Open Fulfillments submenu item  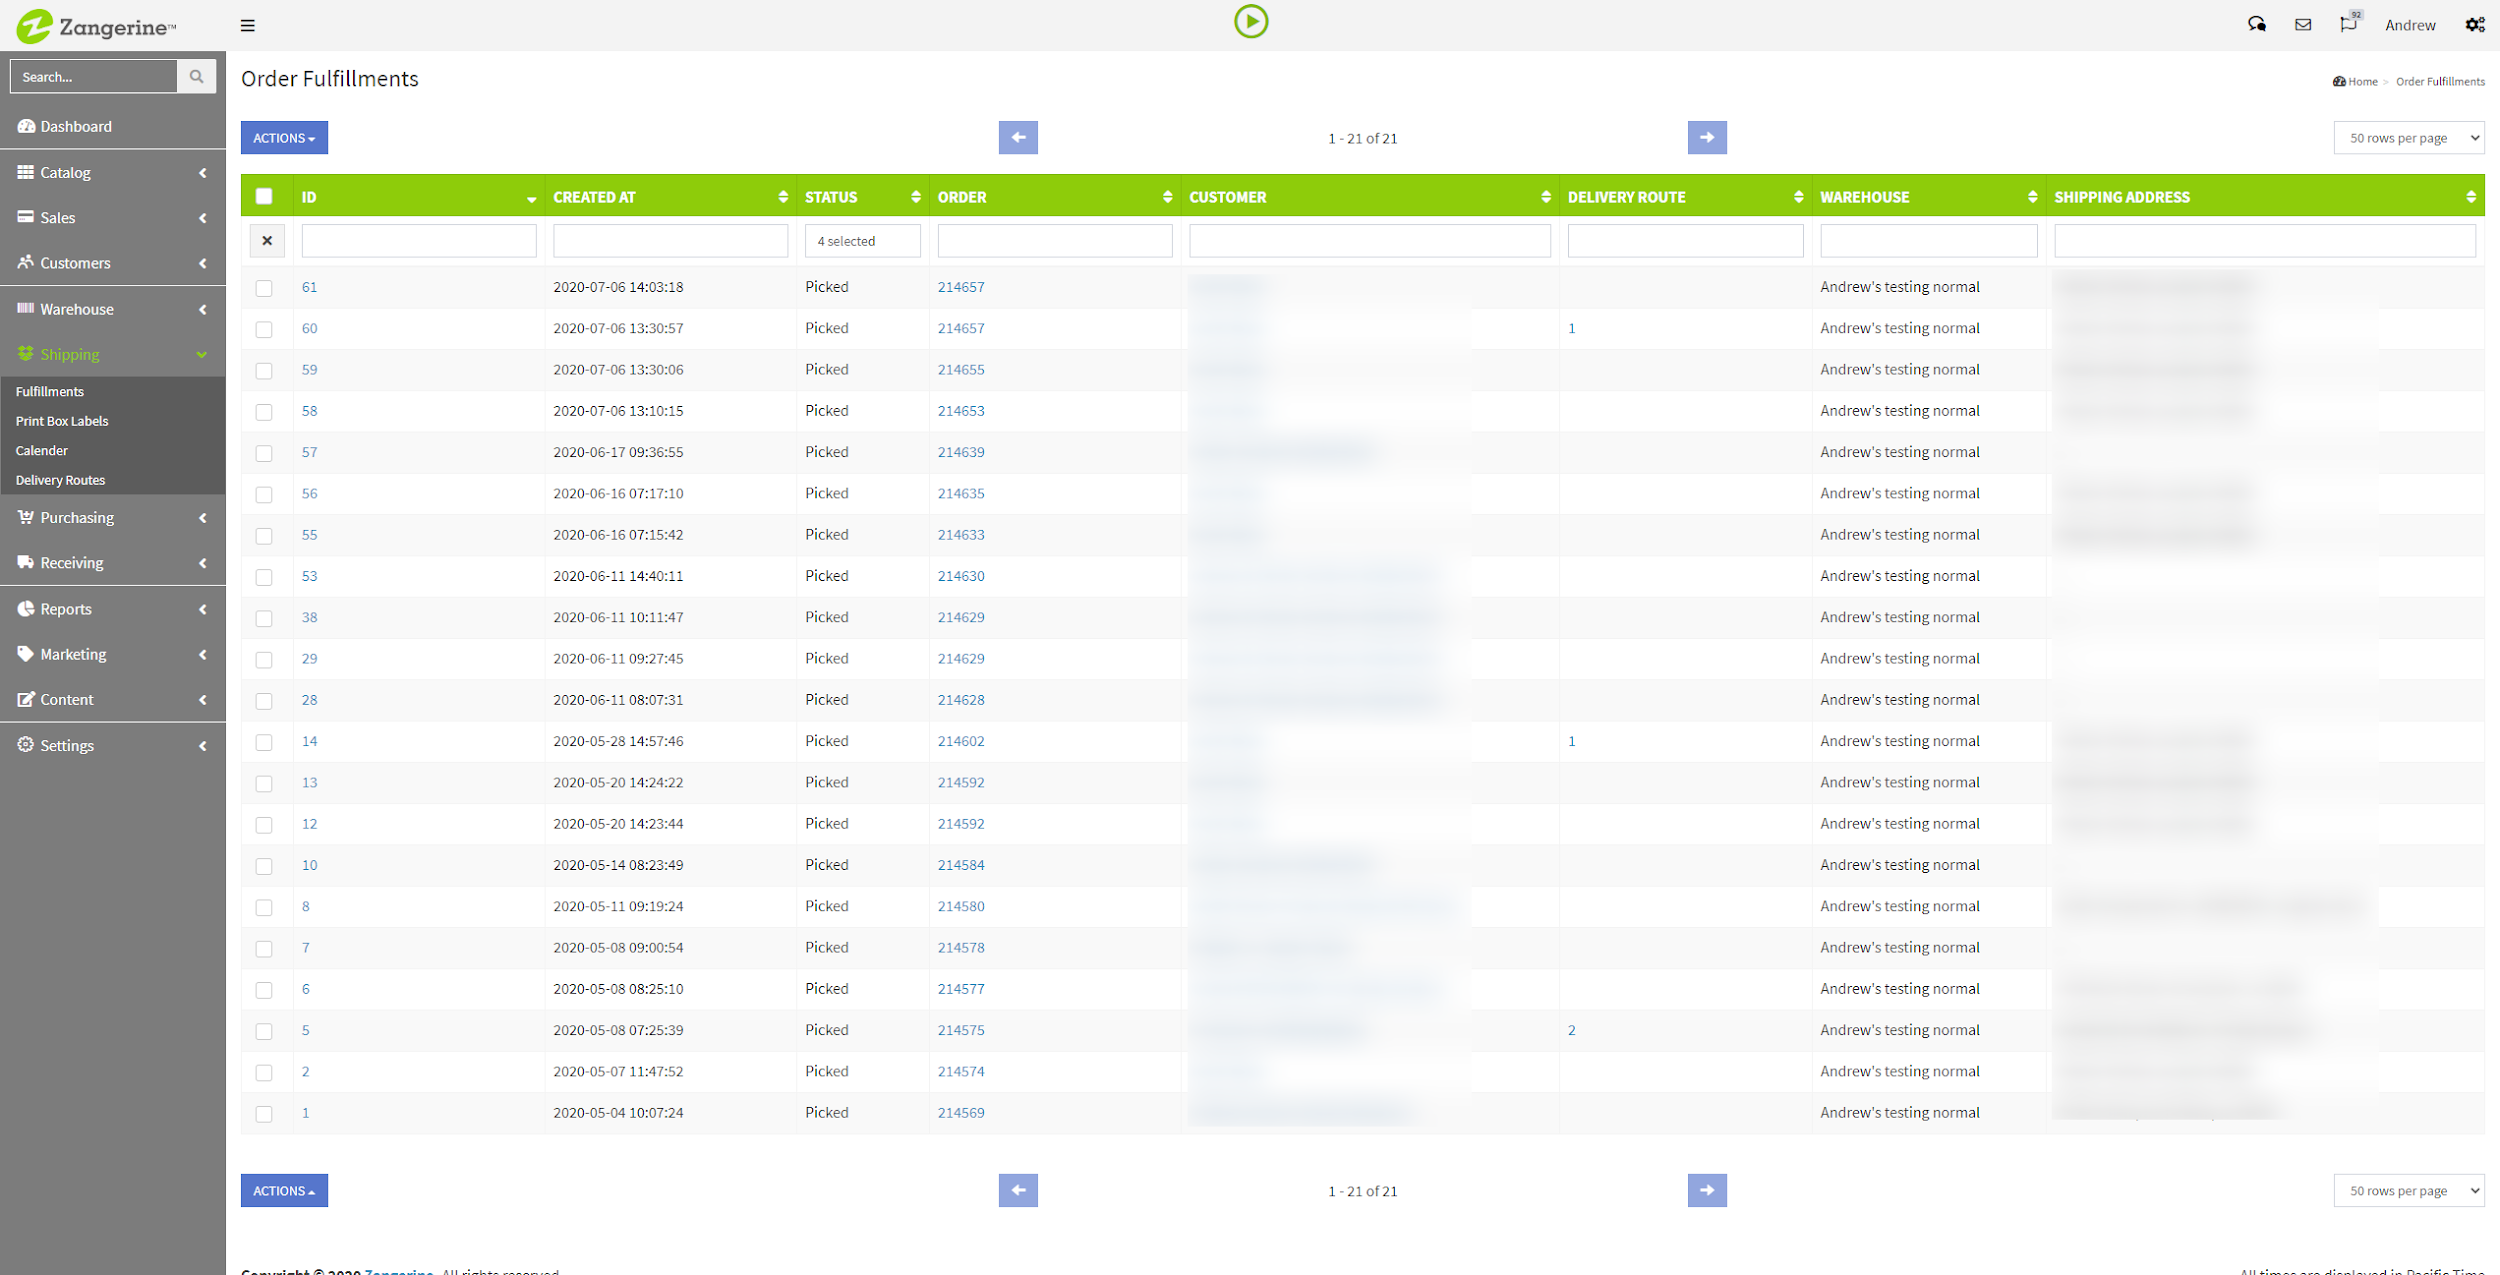tap(50, 391)
